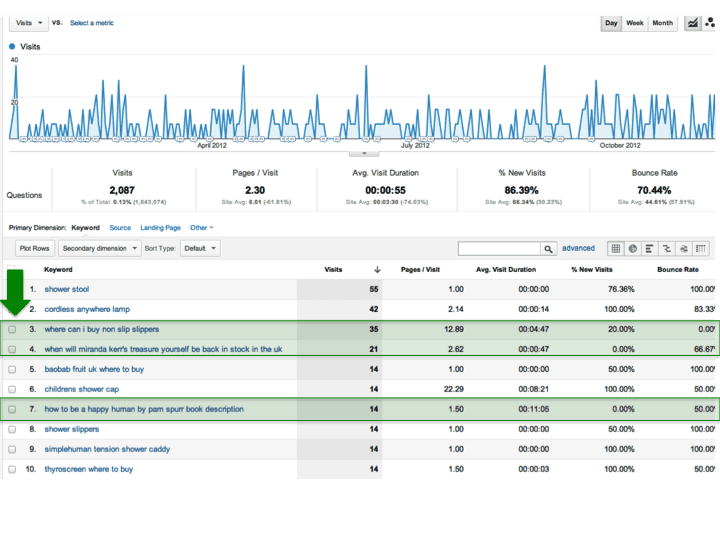
Task: Switch graph to Week view
Action: 635,23
